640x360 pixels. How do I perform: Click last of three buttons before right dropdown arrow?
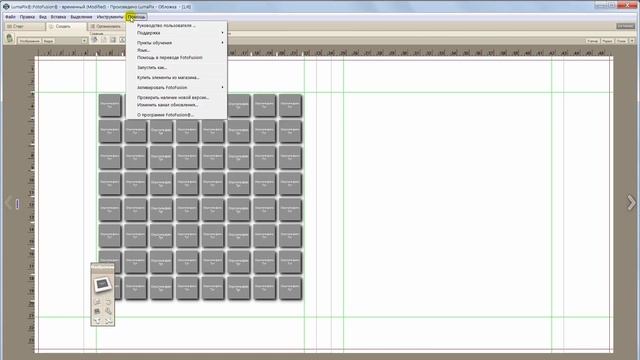[x=621, y=41]
